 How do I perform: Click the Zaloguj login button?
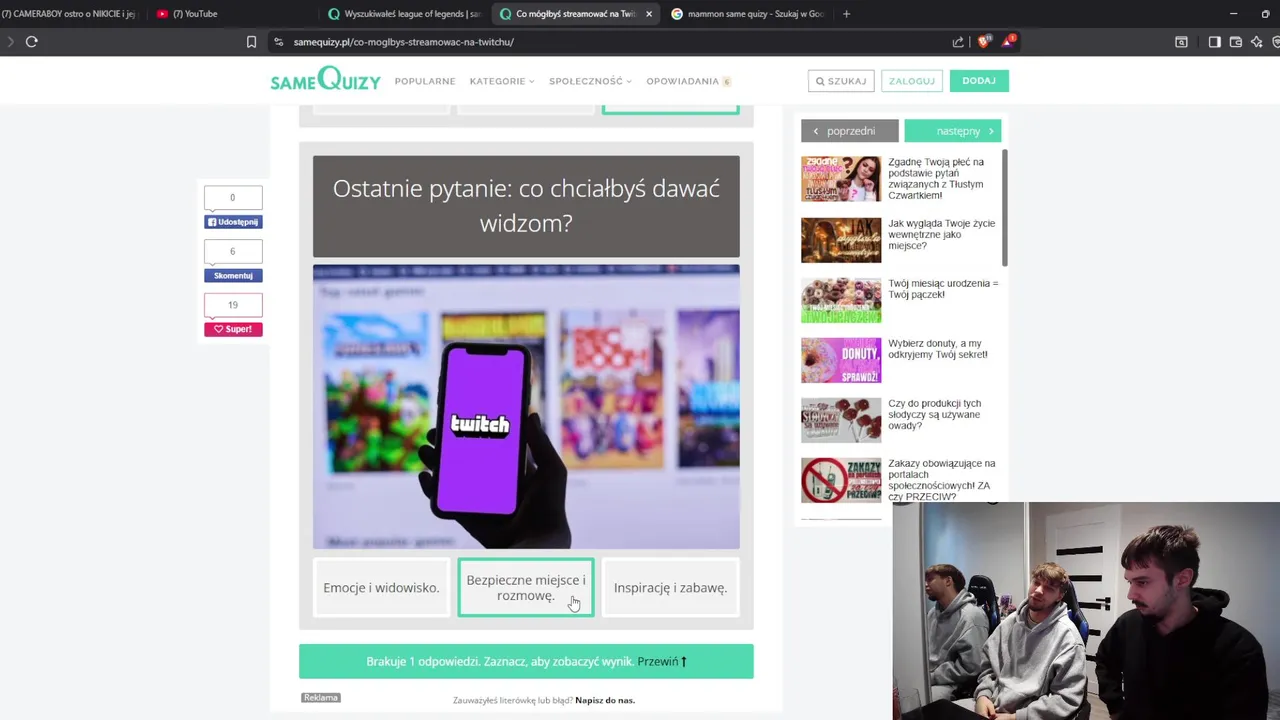click(912, 81)
